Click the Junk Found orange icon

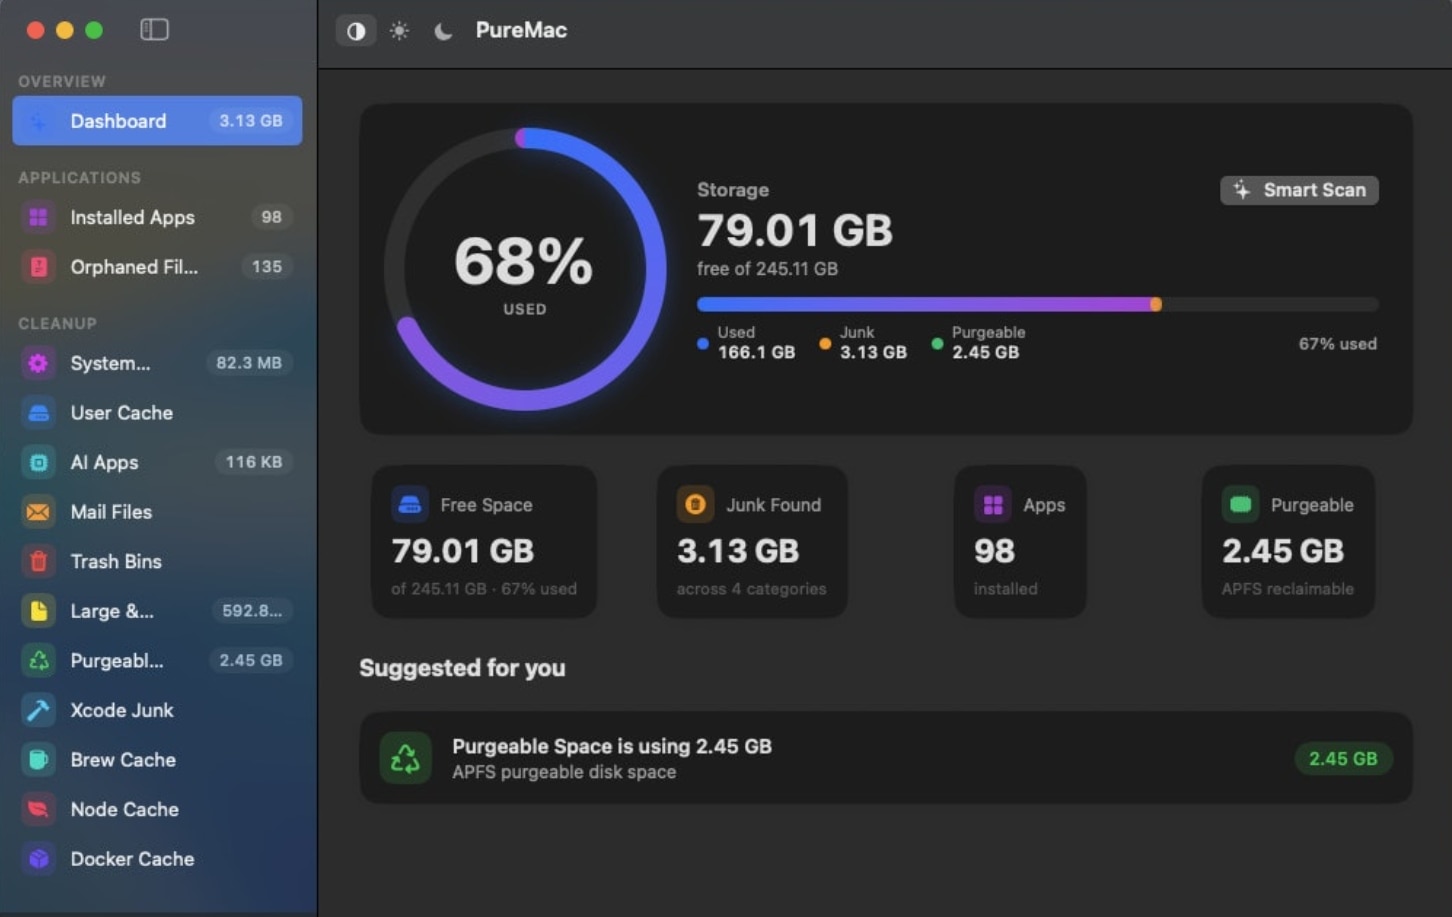(695, 505)
